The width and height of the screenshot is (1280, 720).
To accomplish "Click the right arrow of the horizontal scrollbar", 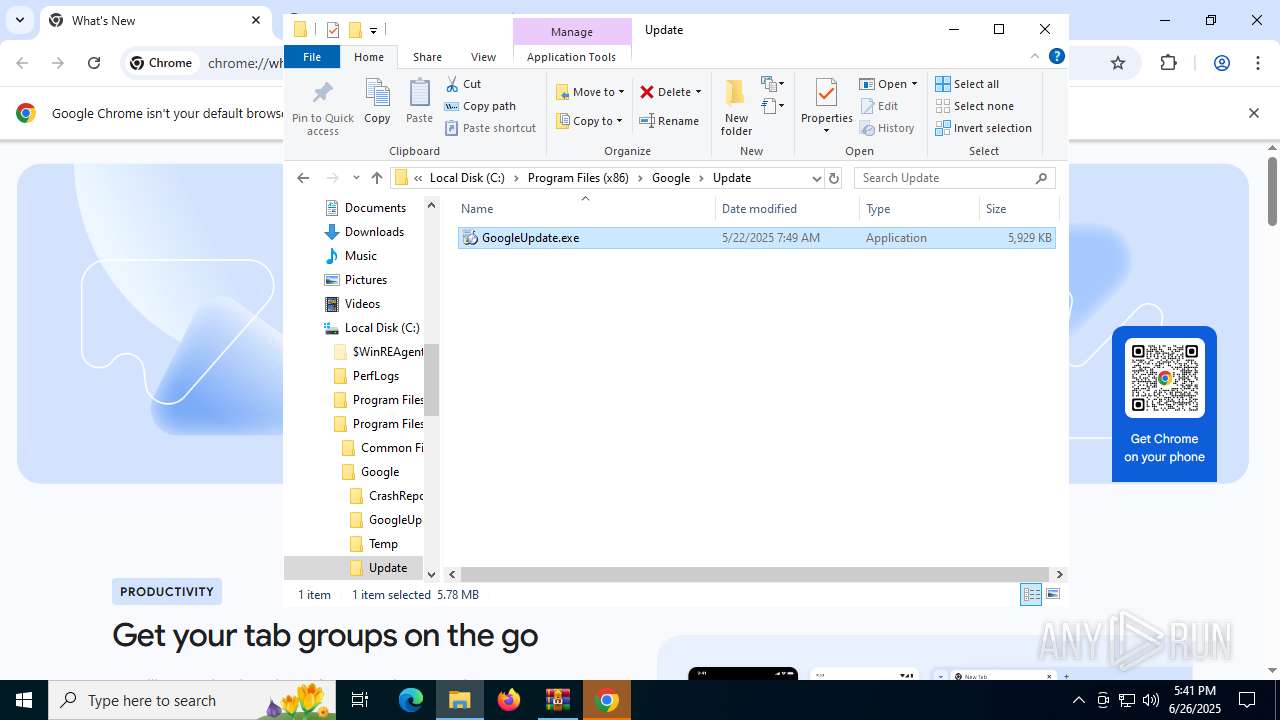I will pyautogui.click(x=1059, y=574).
